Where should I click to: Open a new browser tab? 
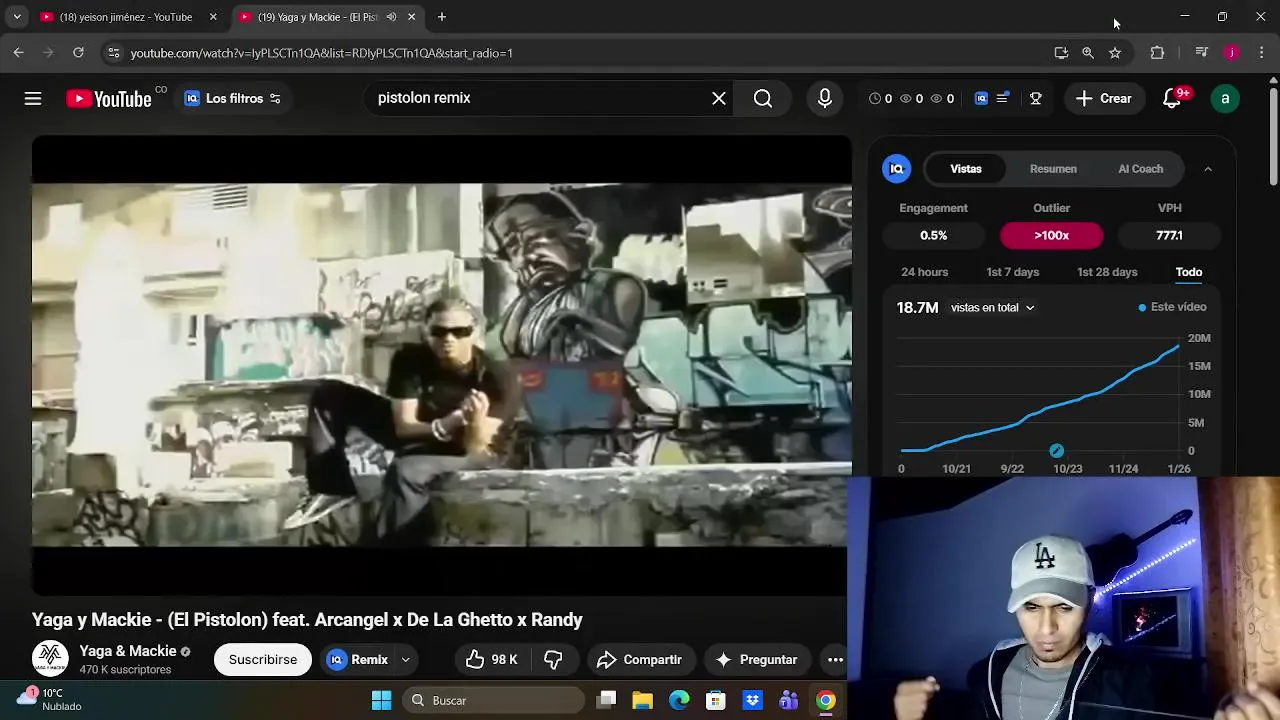(442, 17)
